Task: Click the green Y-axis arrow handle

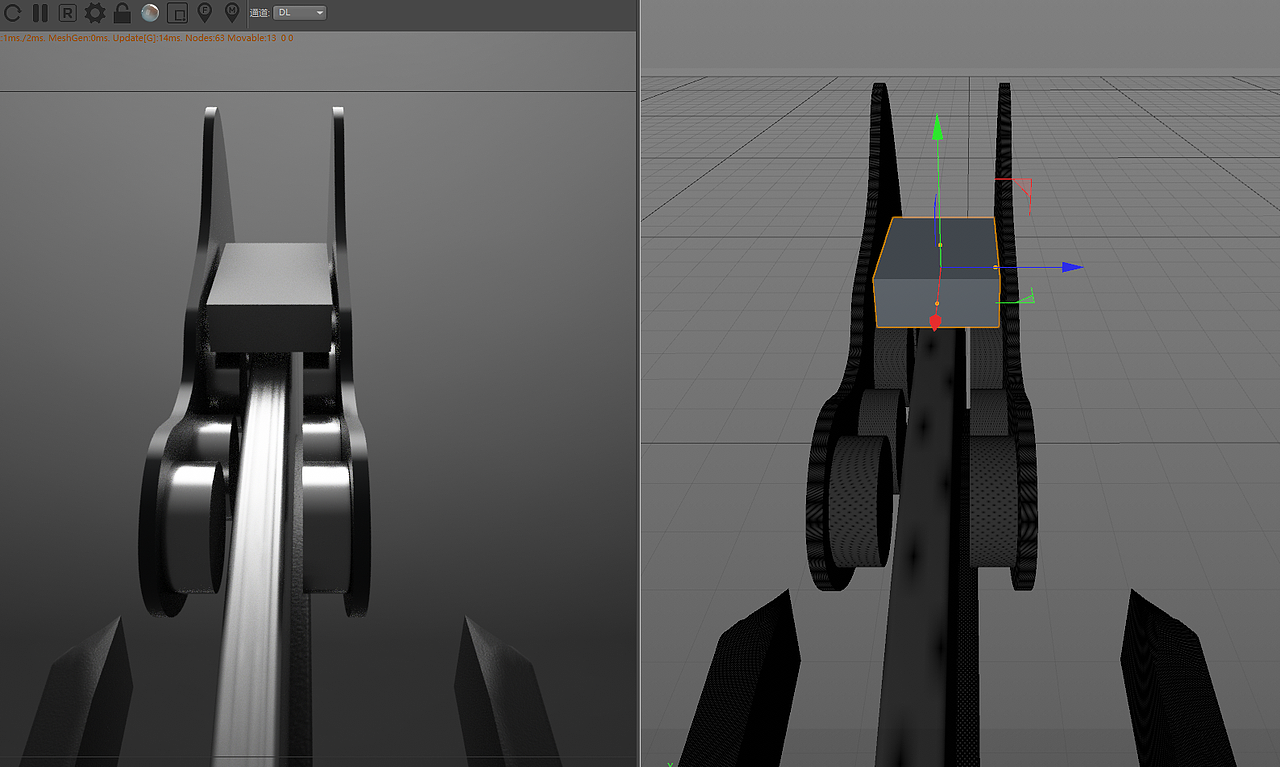Action: [938, 126]
